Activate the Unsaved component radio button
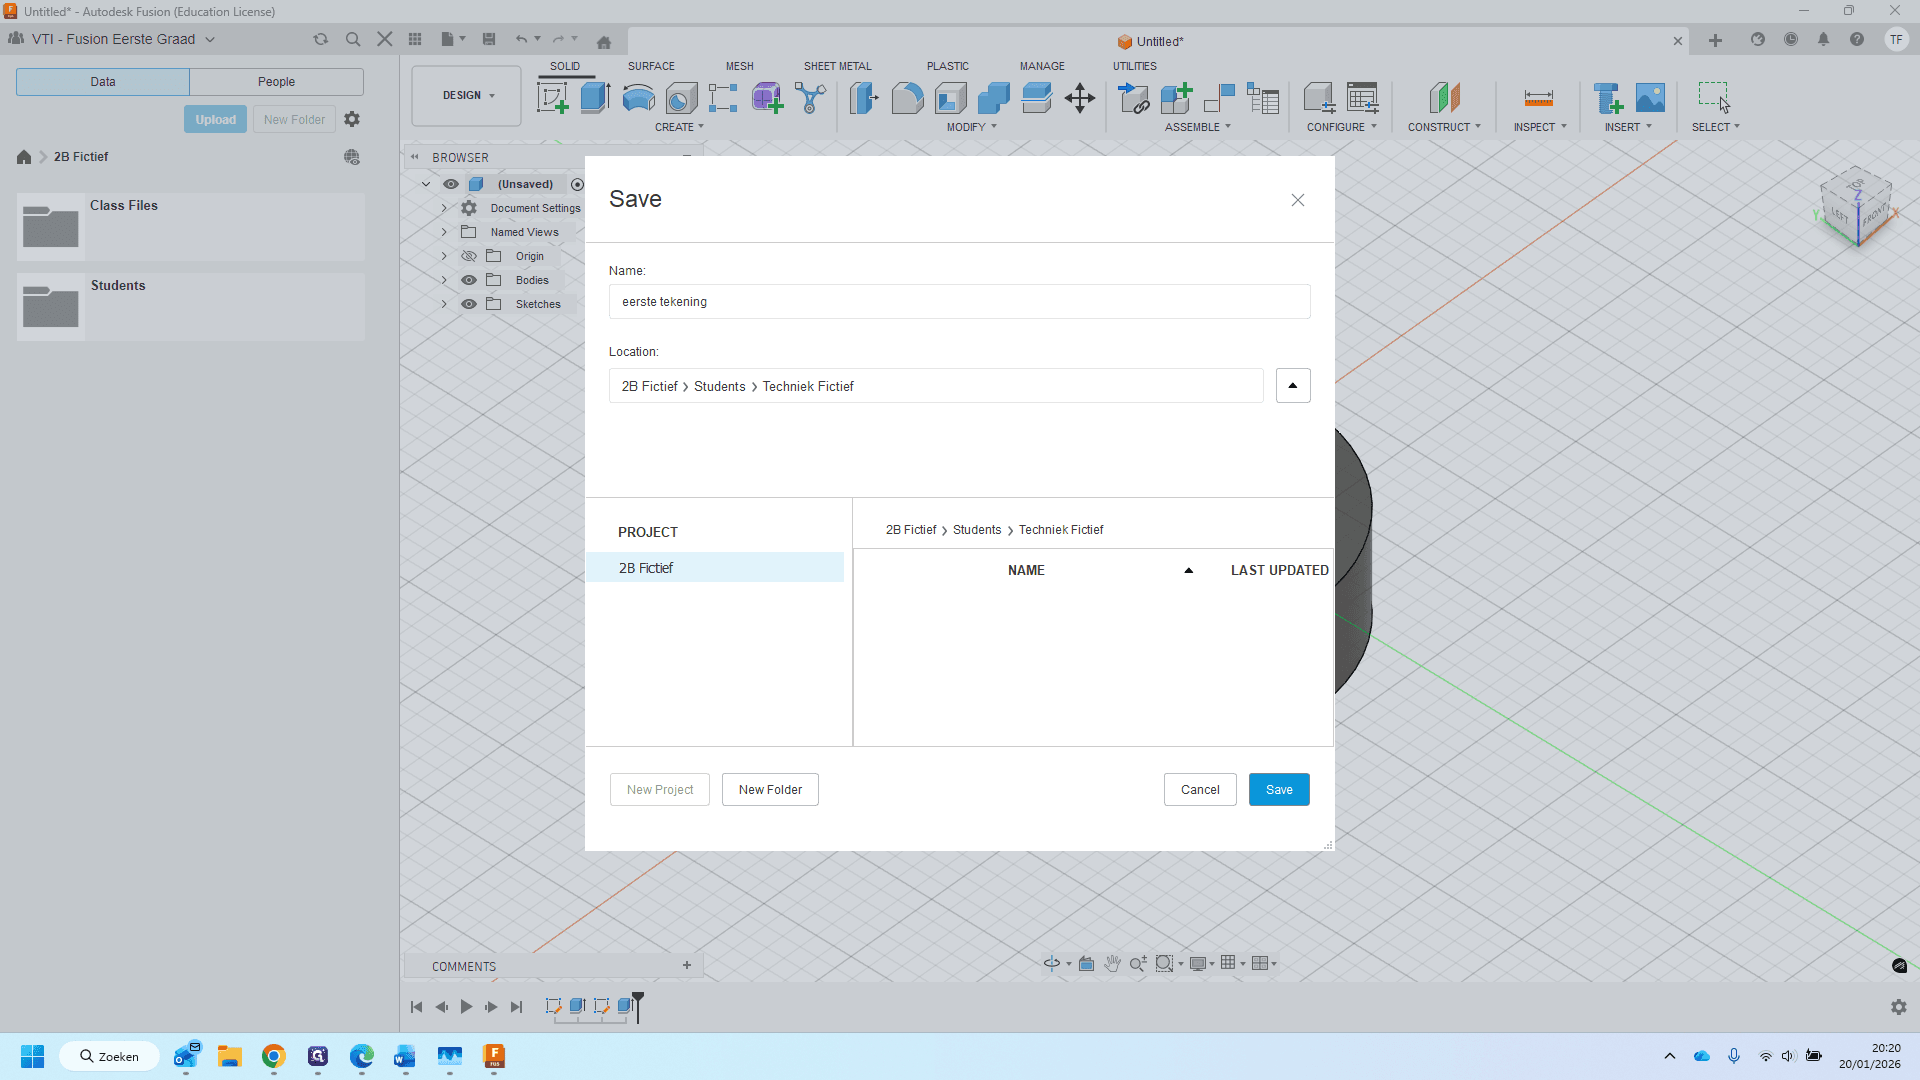The width and height of the screenshot is (1920, 1080). tap(577, 184)
